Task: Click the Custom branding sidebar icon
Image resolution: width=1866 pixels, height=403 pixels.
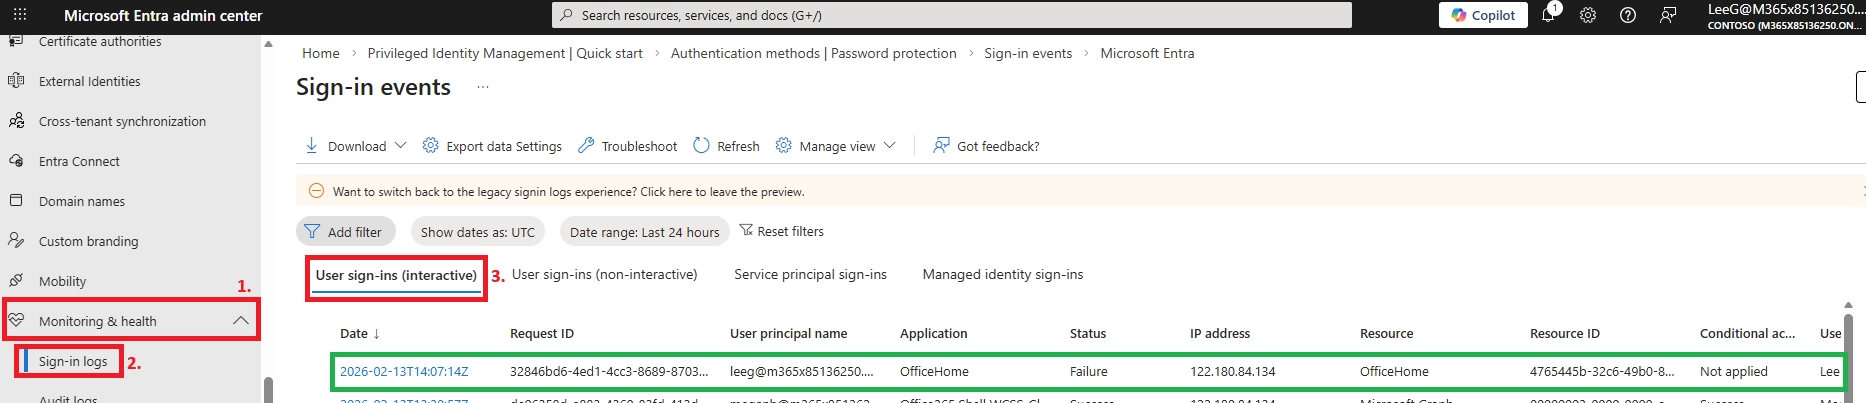Action: (x=16, y=241)
